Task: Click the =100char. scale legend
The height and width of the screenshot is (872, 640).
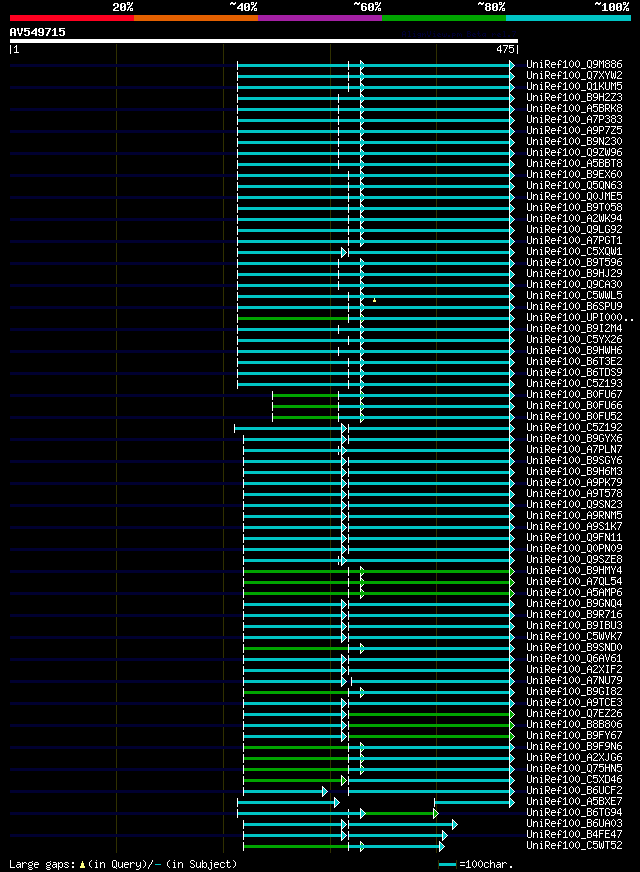Action: click(476, 865)
